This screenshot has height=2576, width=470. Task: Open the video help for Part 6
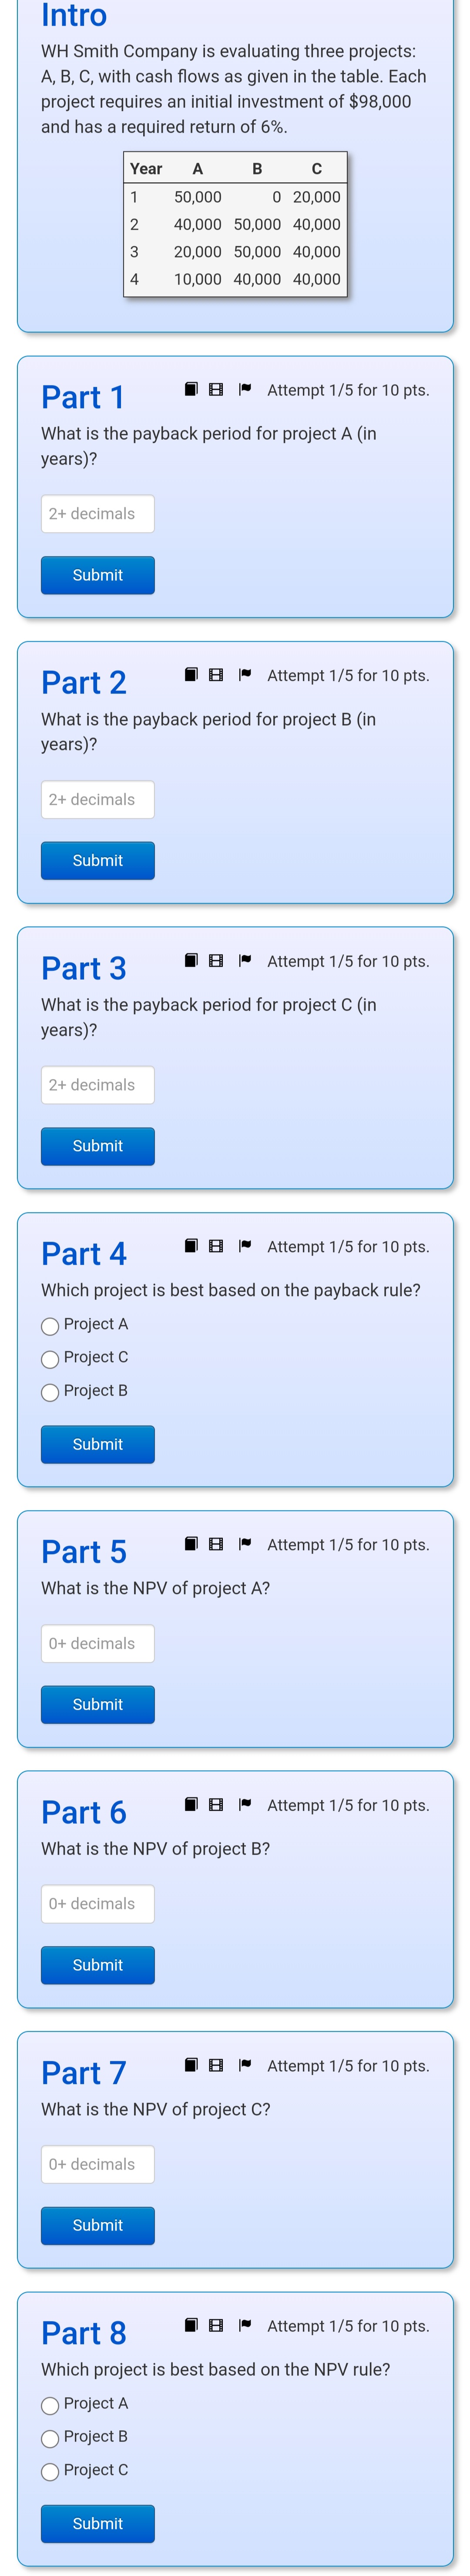click(x=215, y=1805)
